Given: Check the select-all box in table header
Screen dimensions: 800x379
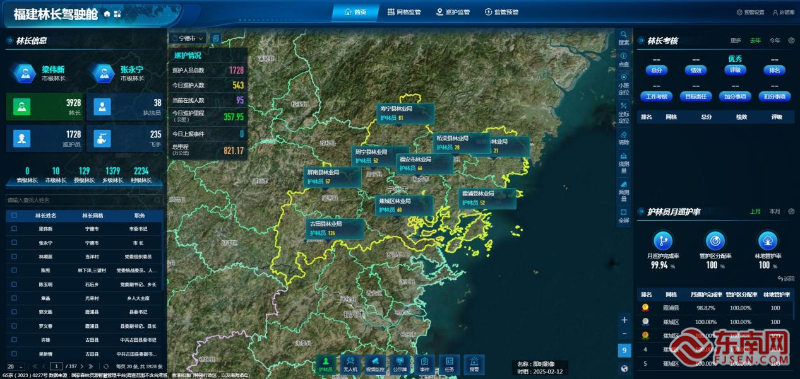Looking at the screenshot, I should coord(14,216).
